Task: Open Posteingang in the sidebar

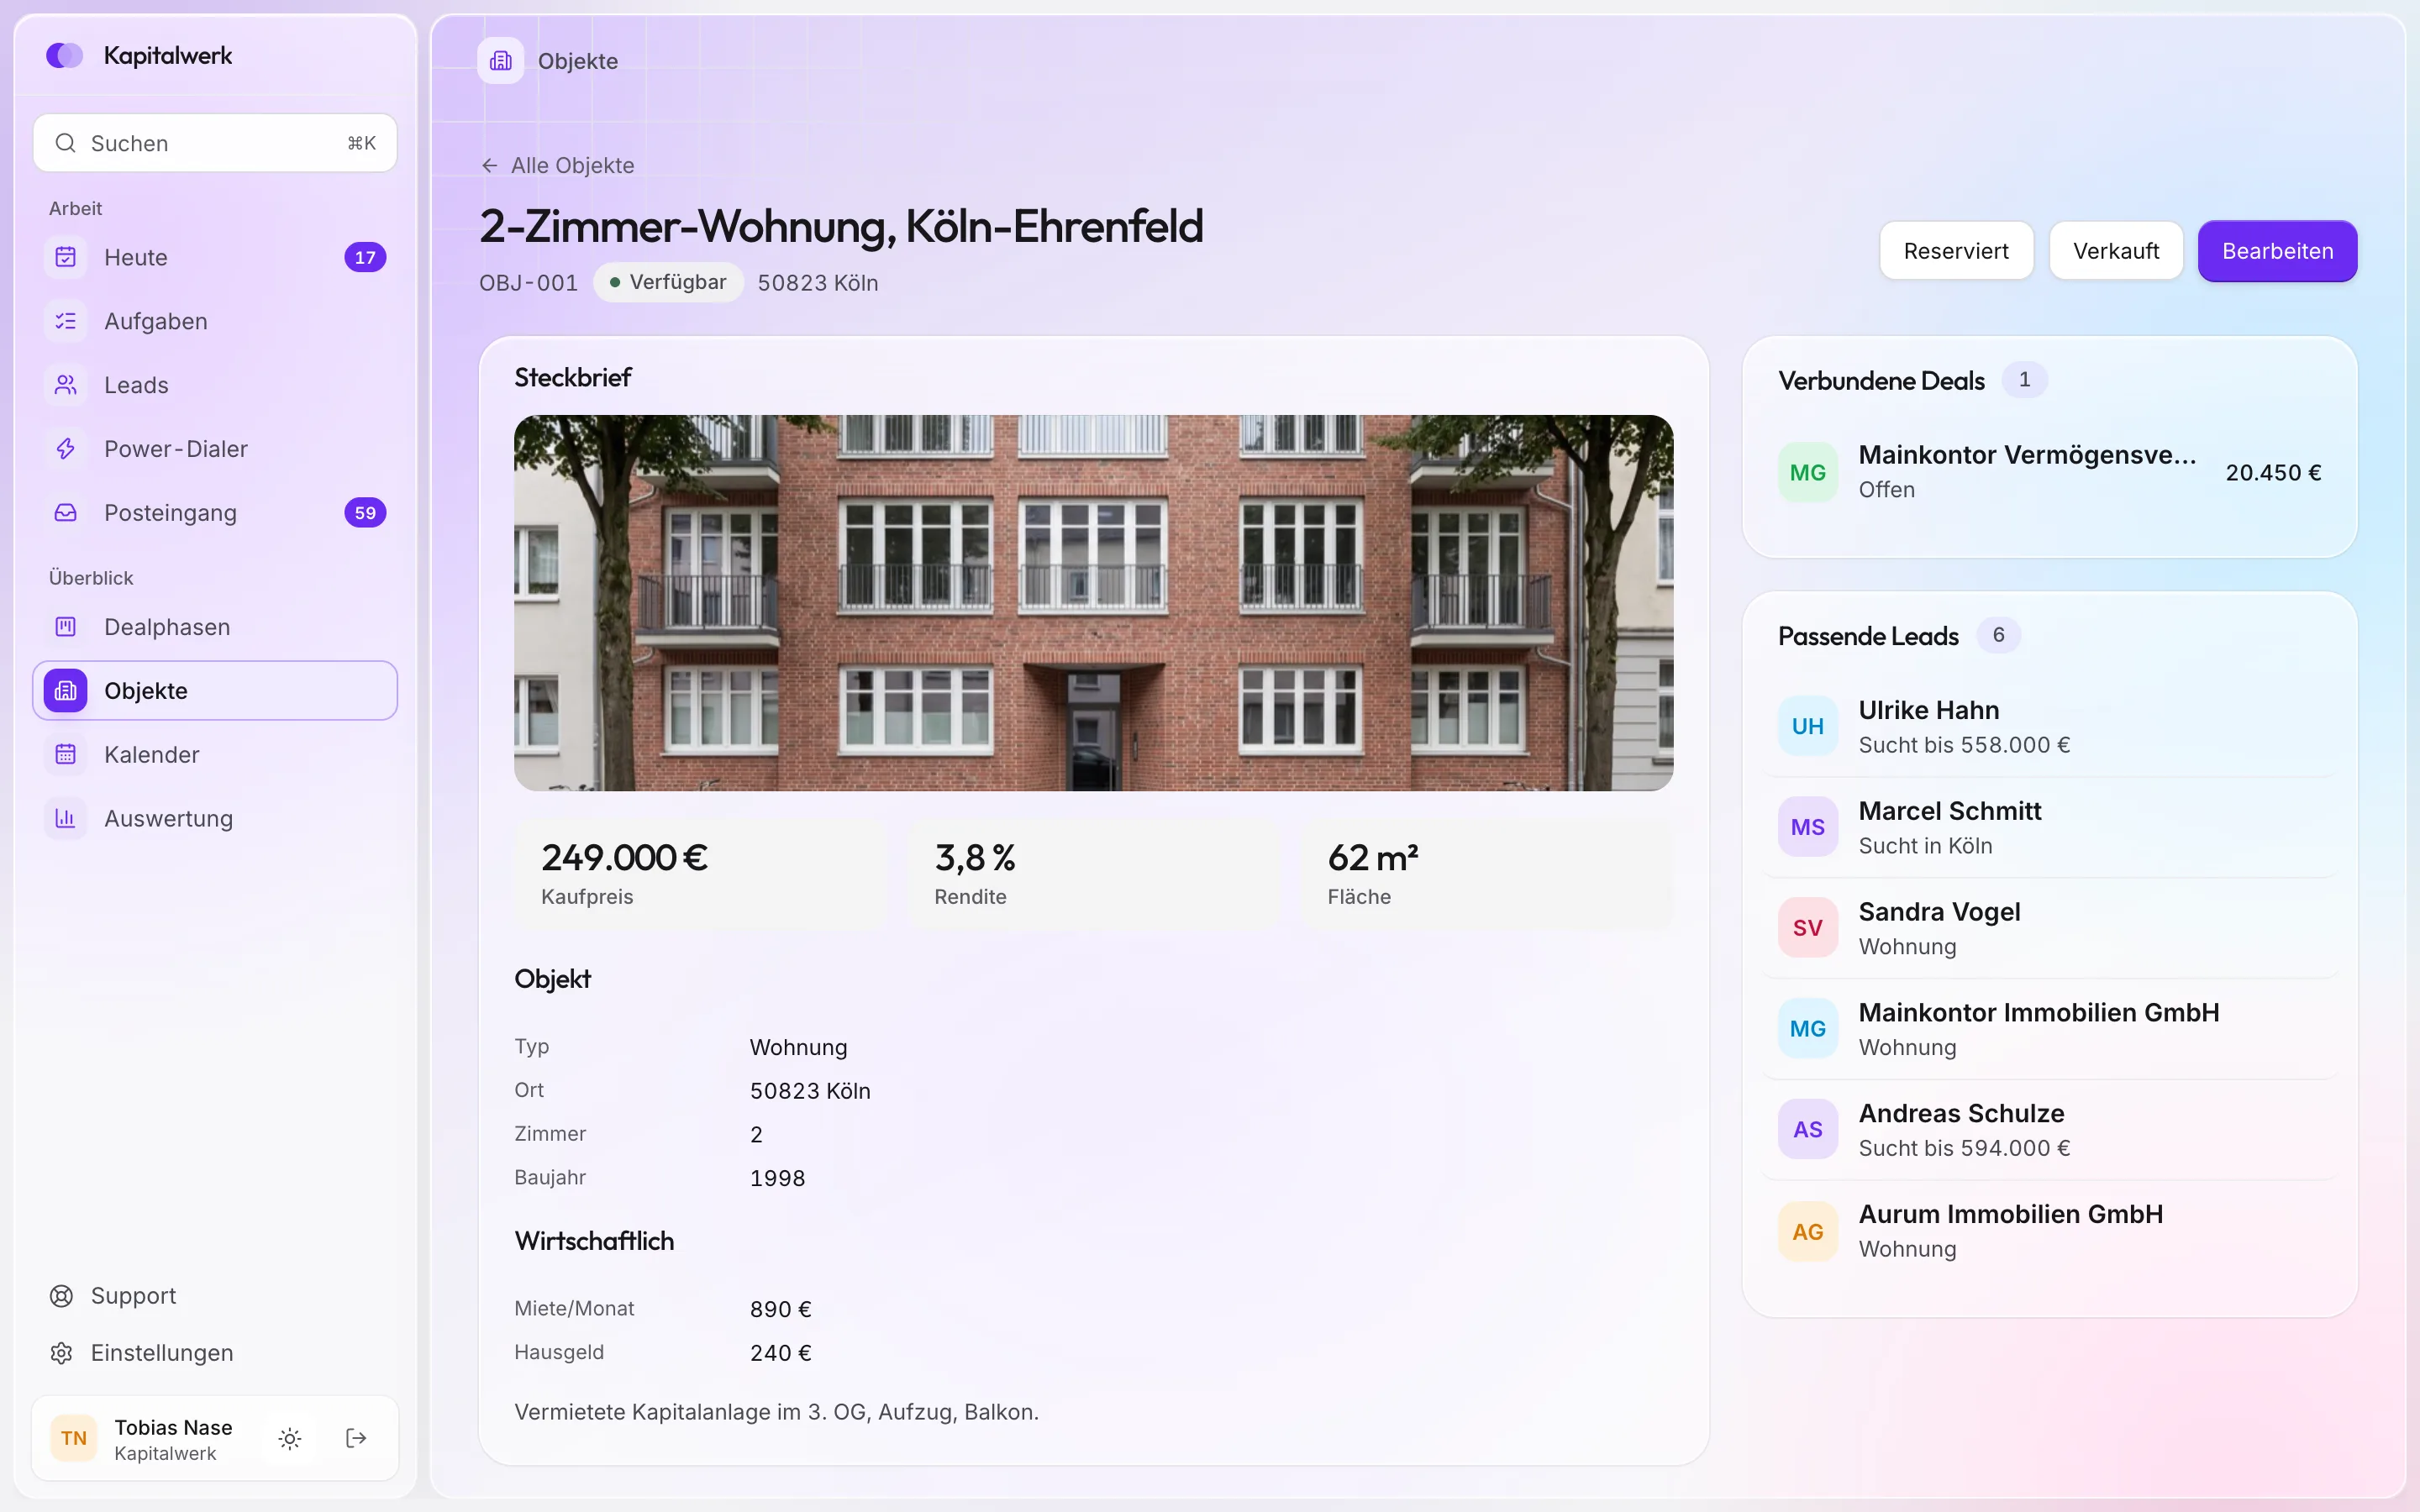Action: pyautogui.click(x=215, y=513)
